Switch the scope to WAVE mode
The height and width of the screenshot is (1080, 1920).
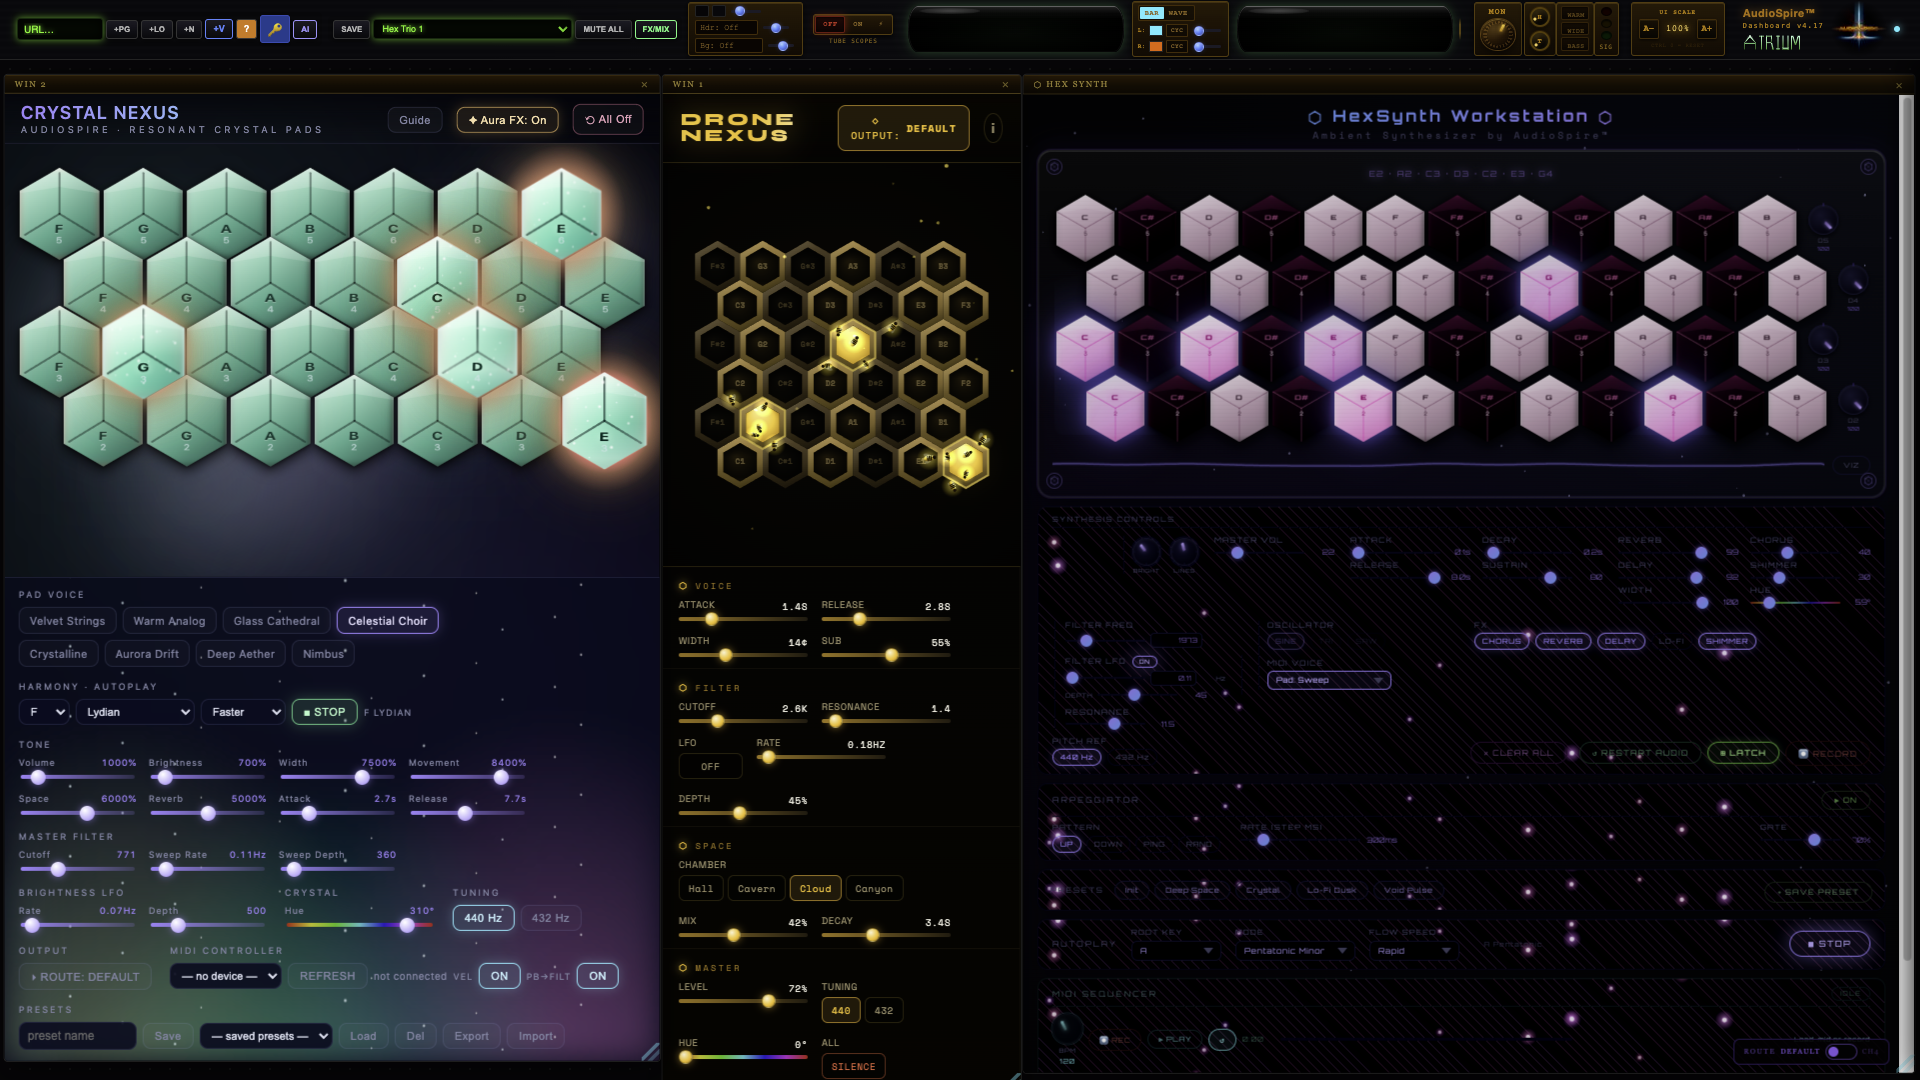1178,13
